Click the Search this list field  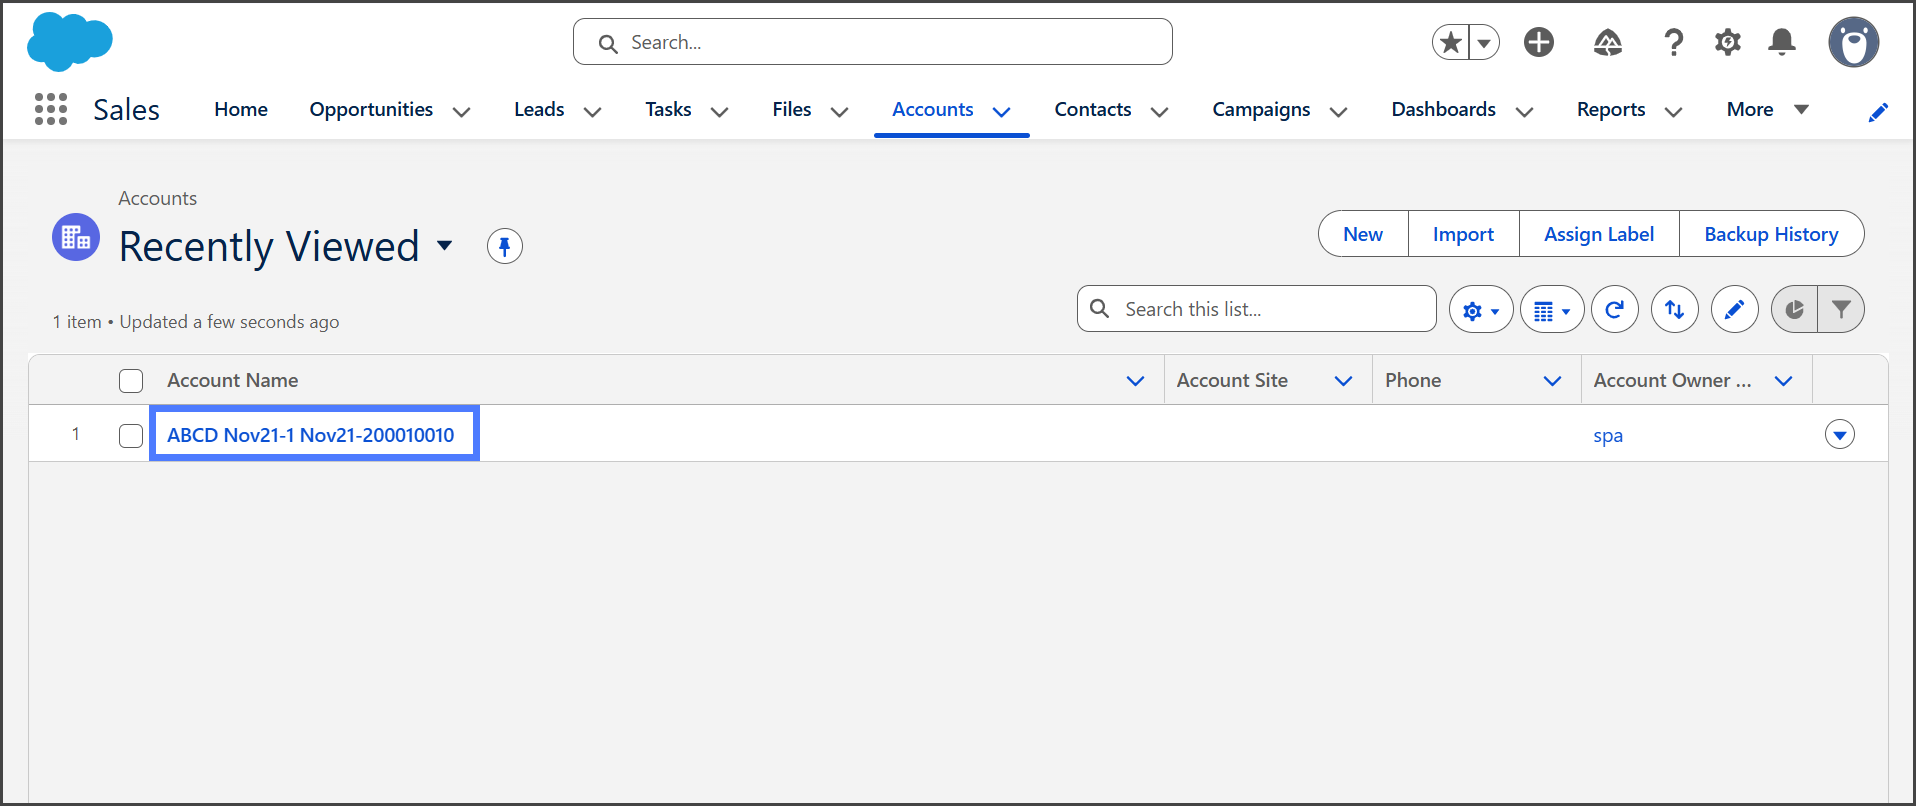1270,309
